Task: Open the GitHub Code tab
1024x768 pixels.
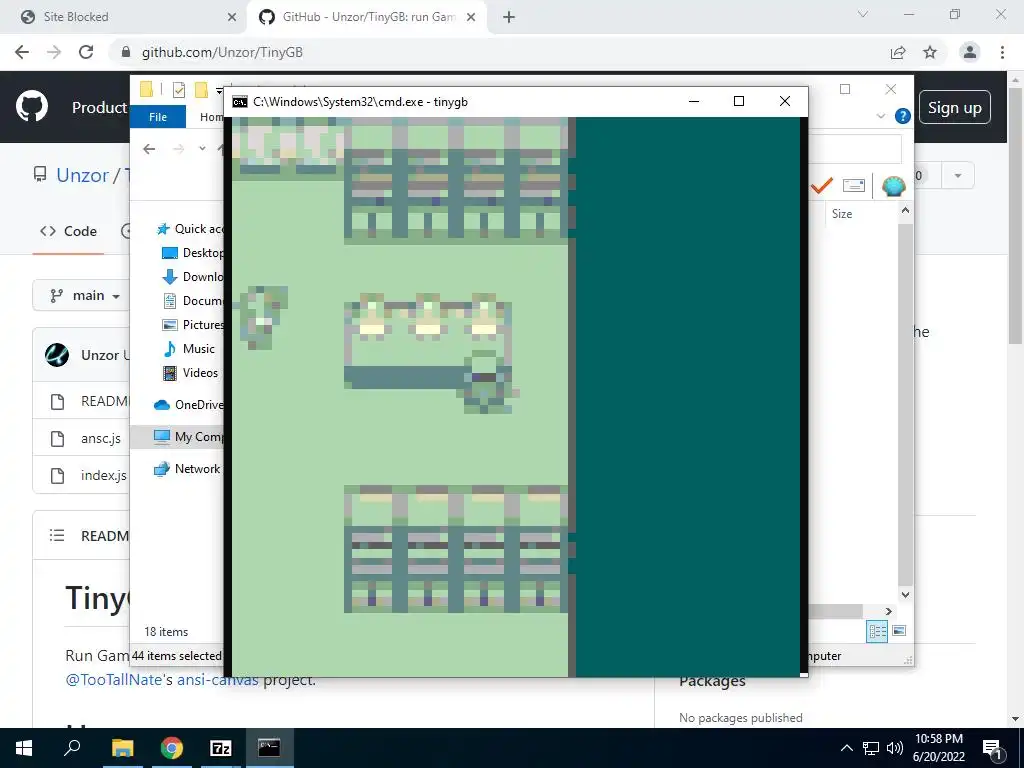Action: click(x=69, y=231)
